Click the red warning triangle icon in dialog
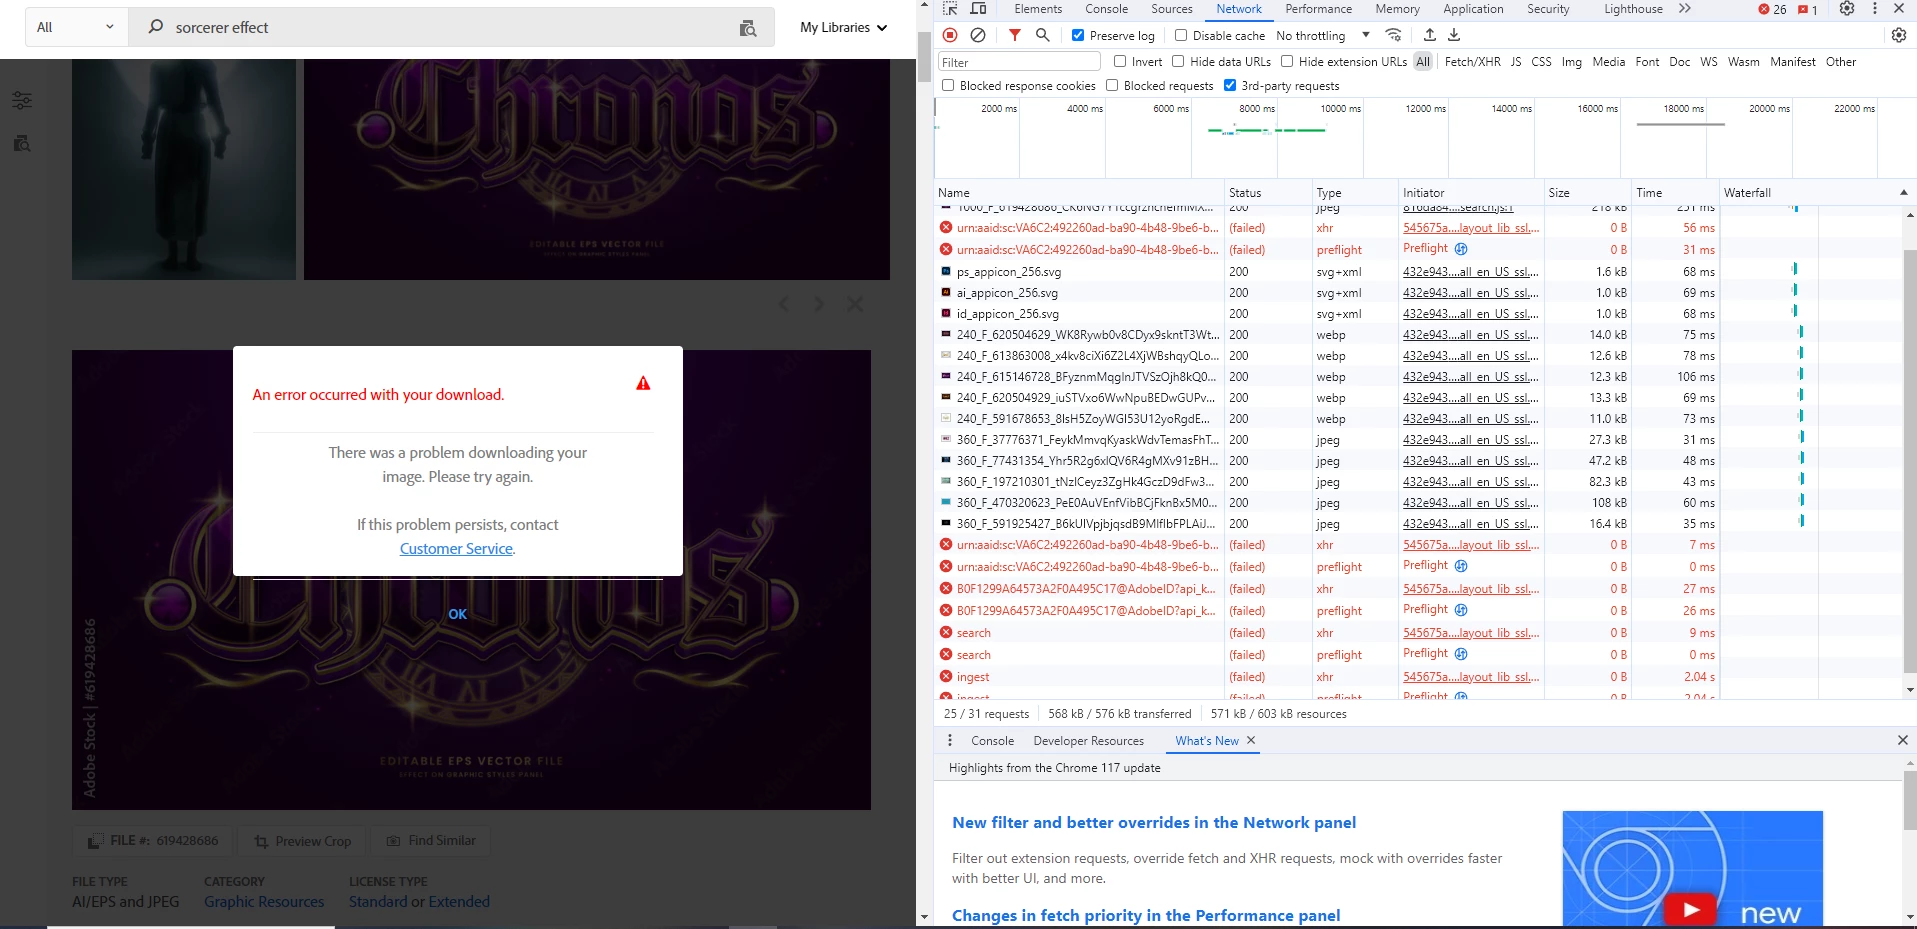 (643, 383)
